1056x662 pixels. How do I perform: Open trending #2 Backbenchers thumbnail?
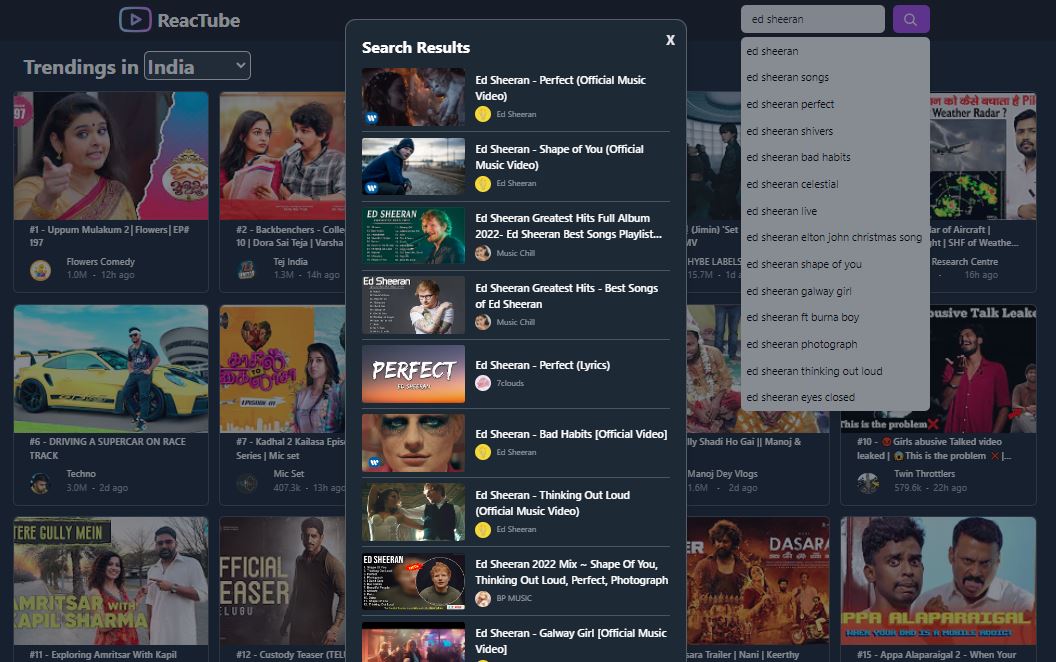(x=282, y=156)
